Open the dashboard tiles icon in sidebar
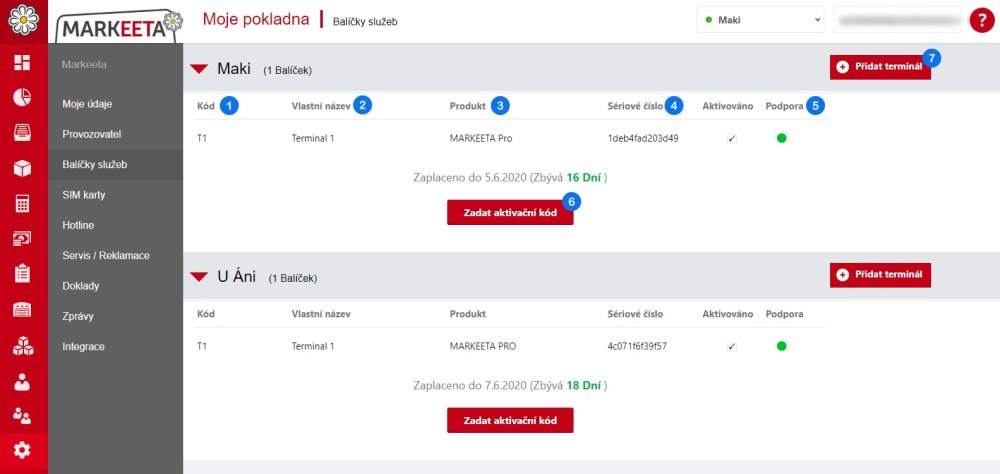The width and height of the screenshot is (1000, 474). pos(22,63)
